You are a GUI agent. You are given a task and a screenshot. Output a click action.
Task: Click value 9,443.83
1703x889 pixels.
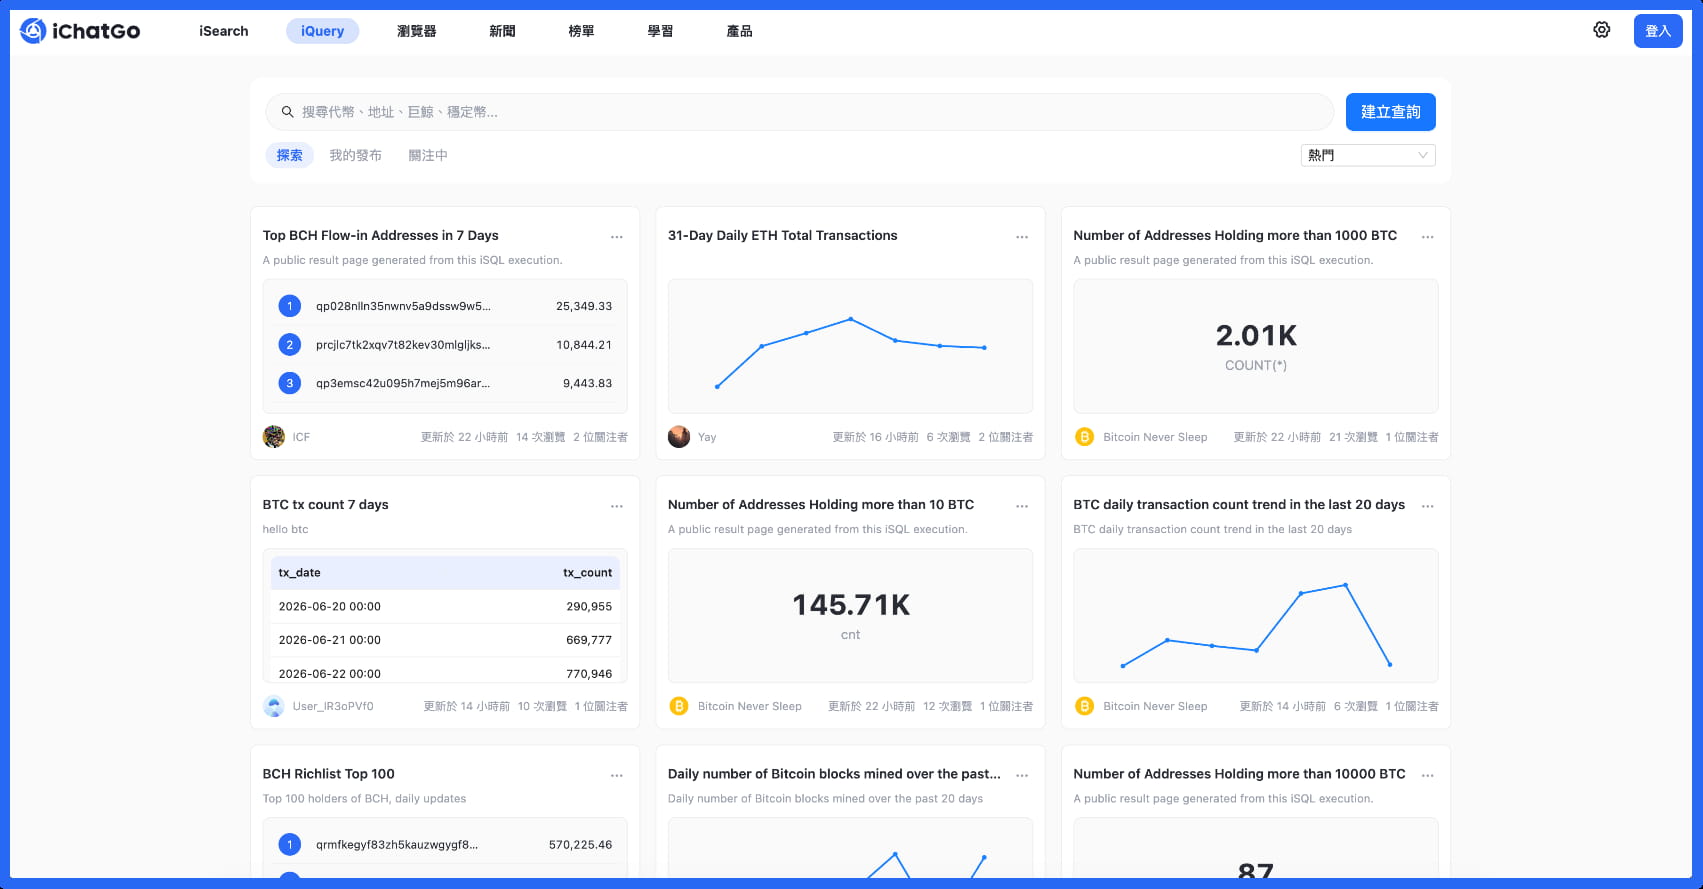point(587,383)
